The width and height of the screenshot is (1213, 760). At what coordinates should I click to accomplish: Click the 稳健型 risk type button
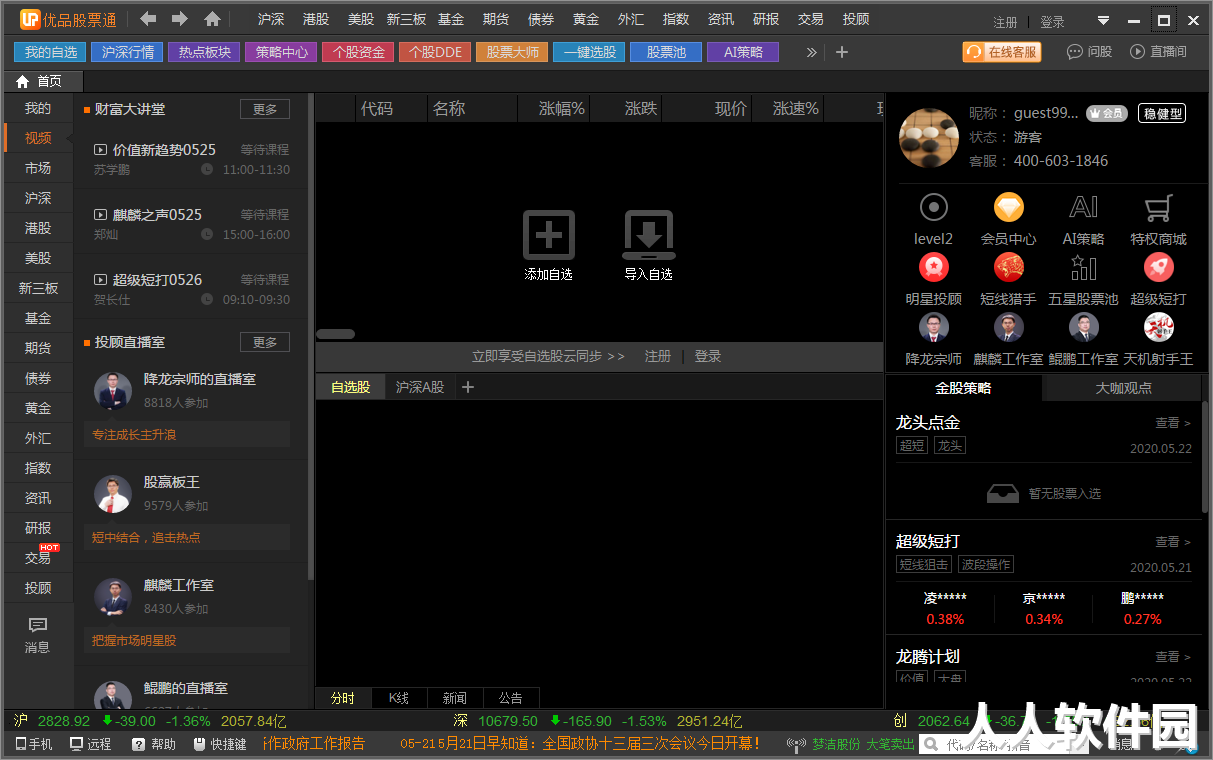click(x=1162, y=114)
